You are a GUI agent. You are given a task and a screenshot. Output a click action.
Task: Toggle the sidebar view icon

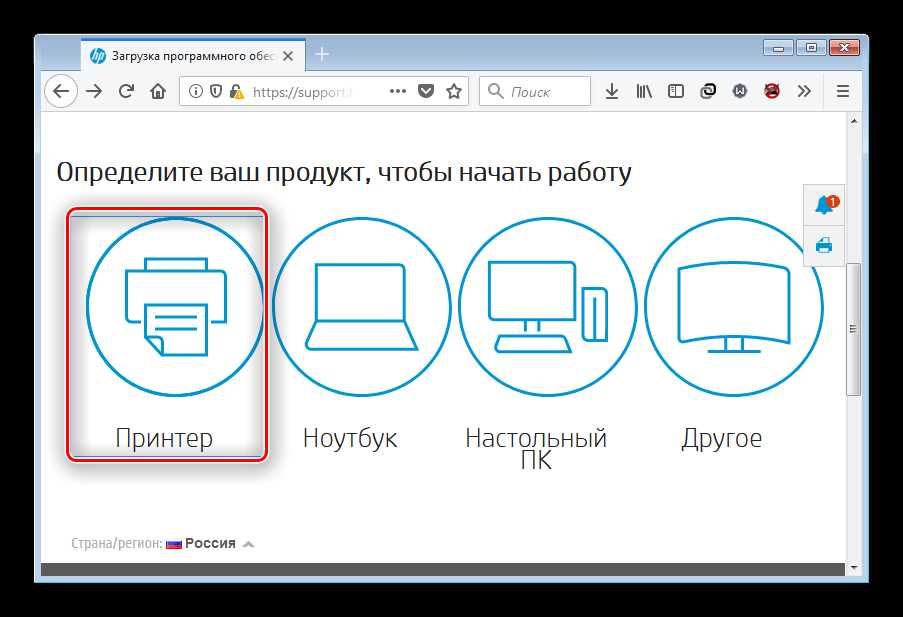[676, 91]
